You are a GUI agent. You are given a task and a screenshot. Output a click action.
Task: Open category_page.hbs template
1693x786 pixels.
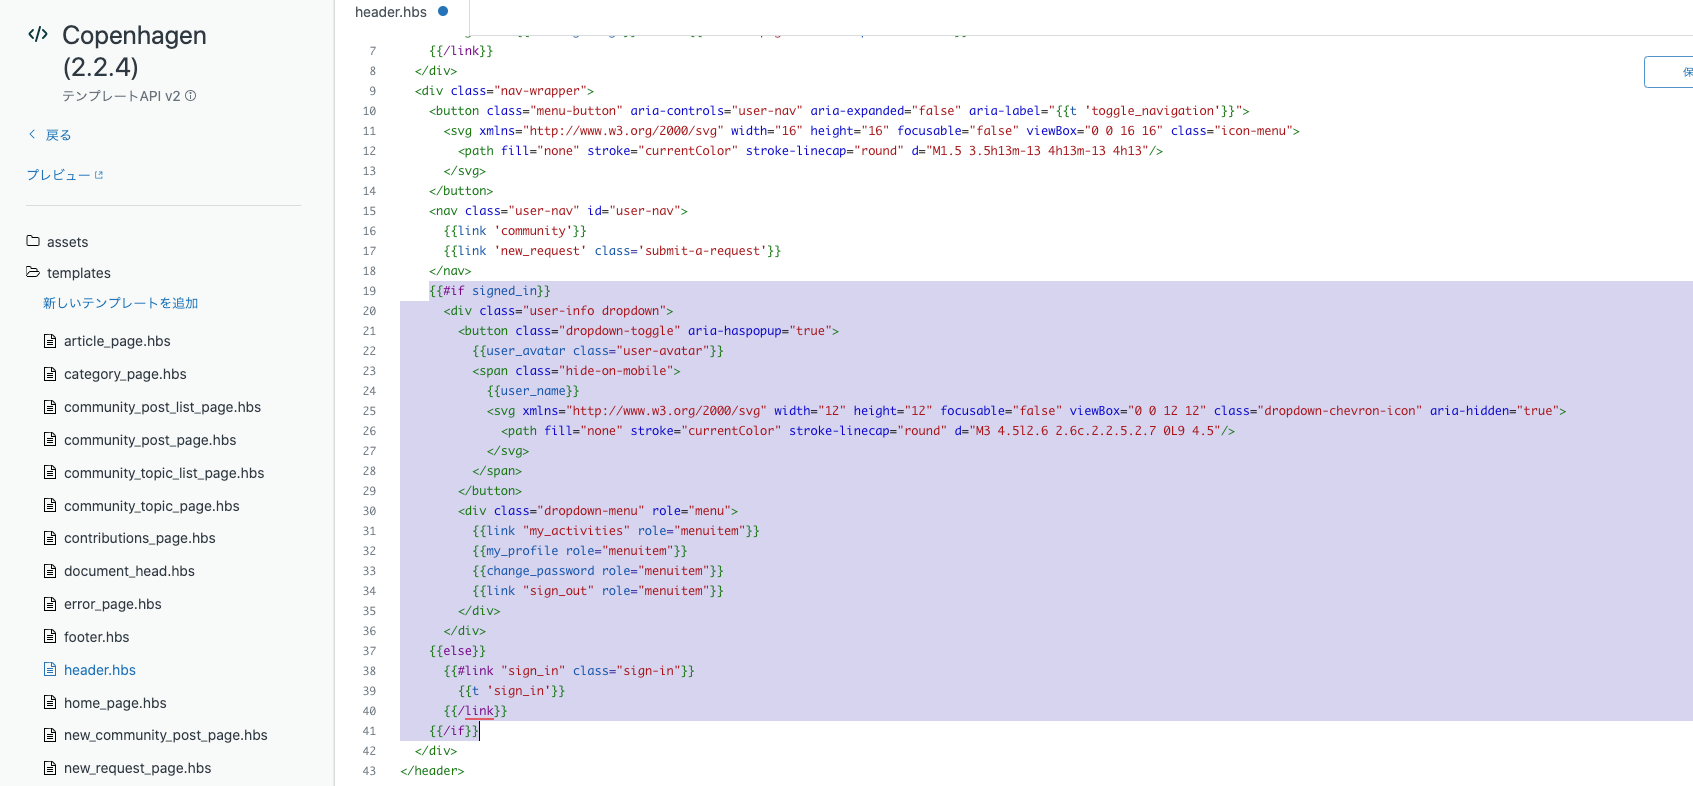click(125, 374)
